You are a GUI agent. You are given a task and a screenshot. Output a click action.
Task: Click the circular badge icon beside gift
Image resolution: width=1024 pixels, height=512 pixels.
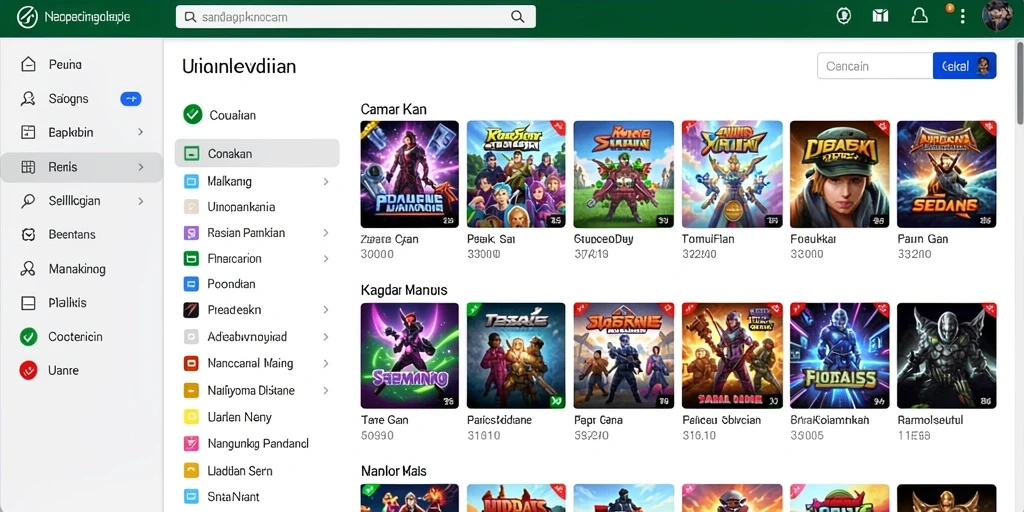coord(844,16)
